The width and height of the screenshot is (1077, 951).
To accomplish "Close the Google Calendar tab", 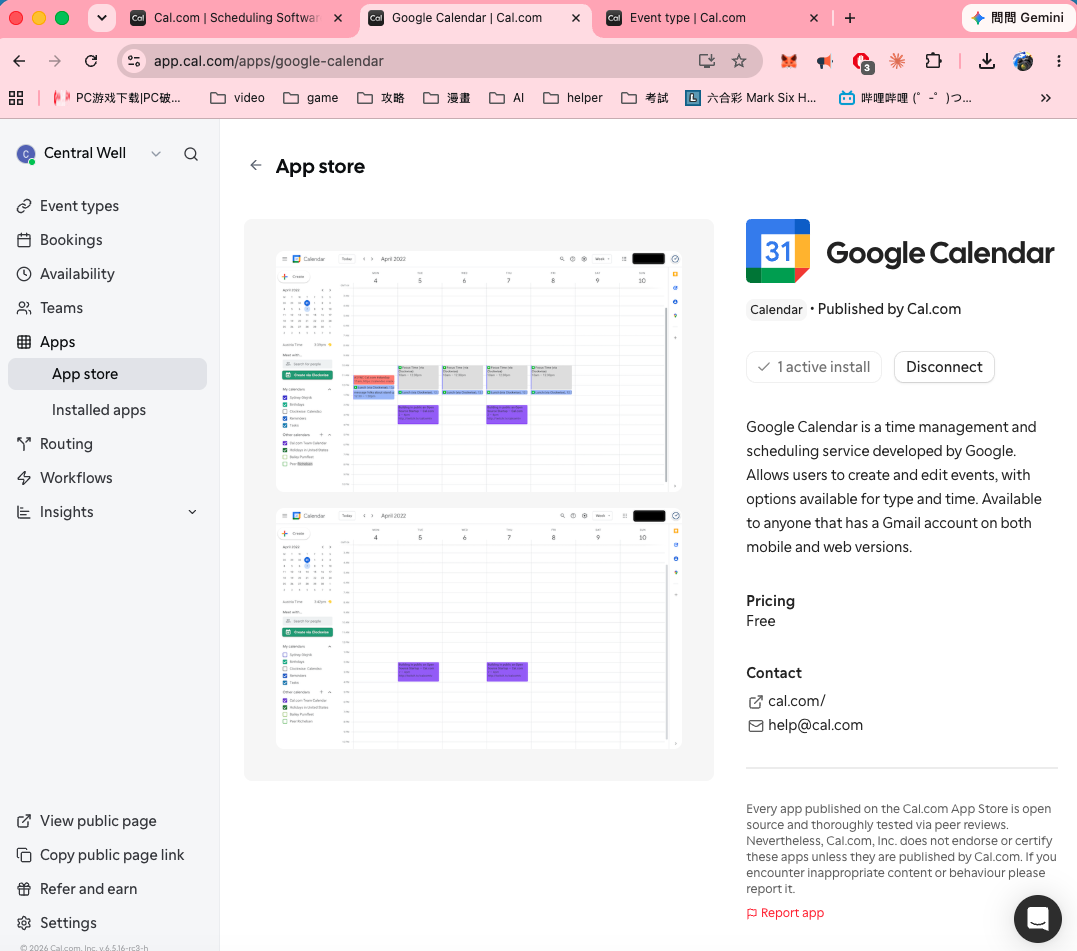I will (576, 18).
